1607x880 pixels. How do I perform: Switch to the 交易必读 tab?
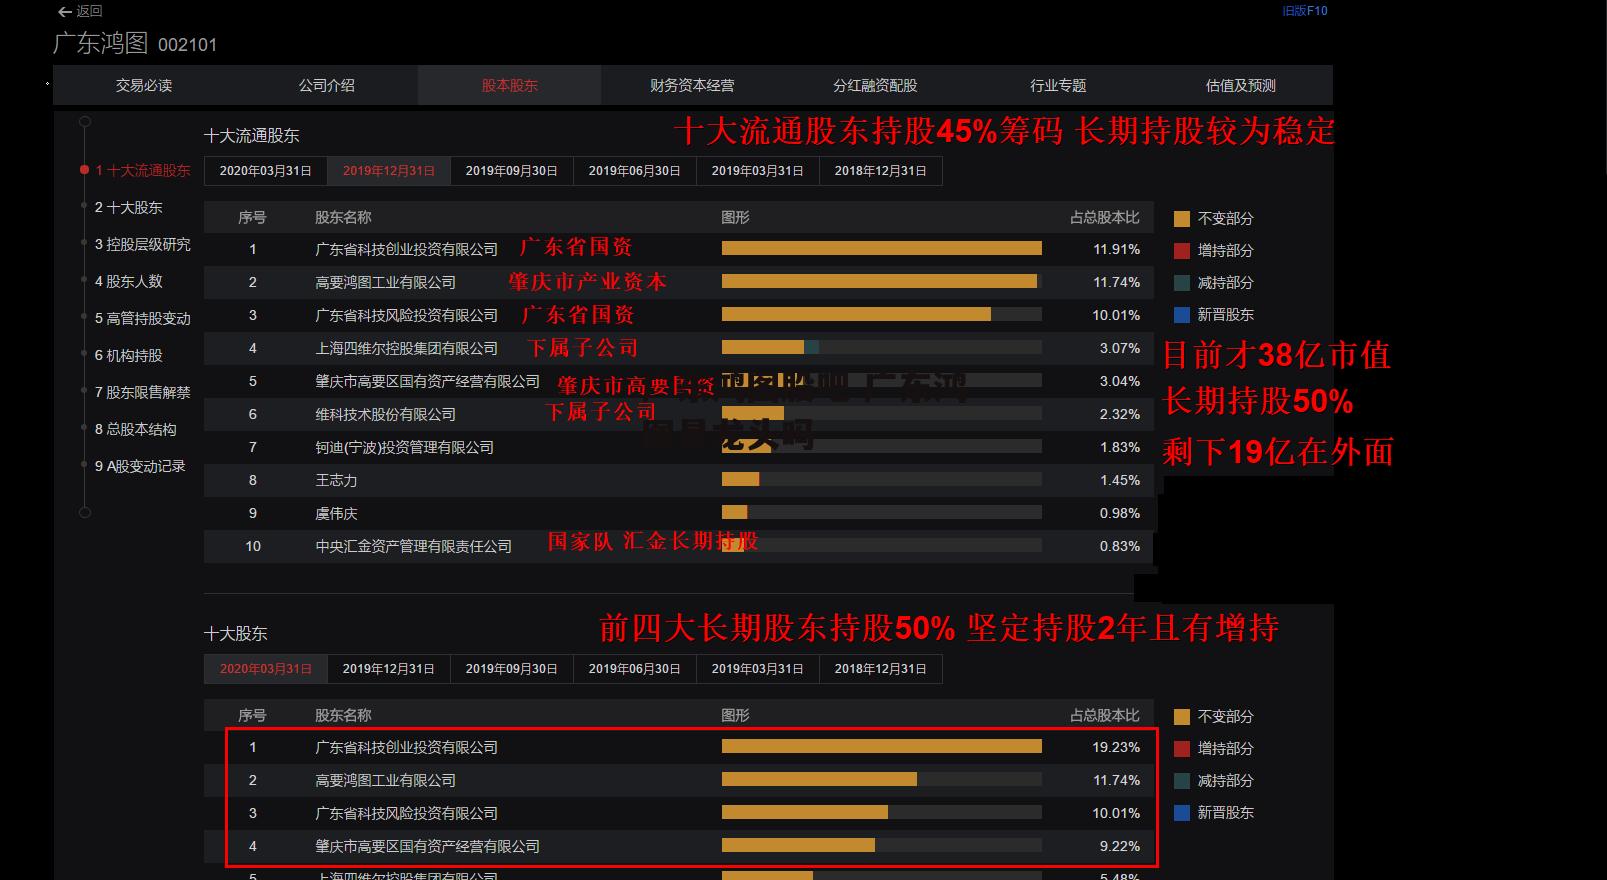[144, 85]
